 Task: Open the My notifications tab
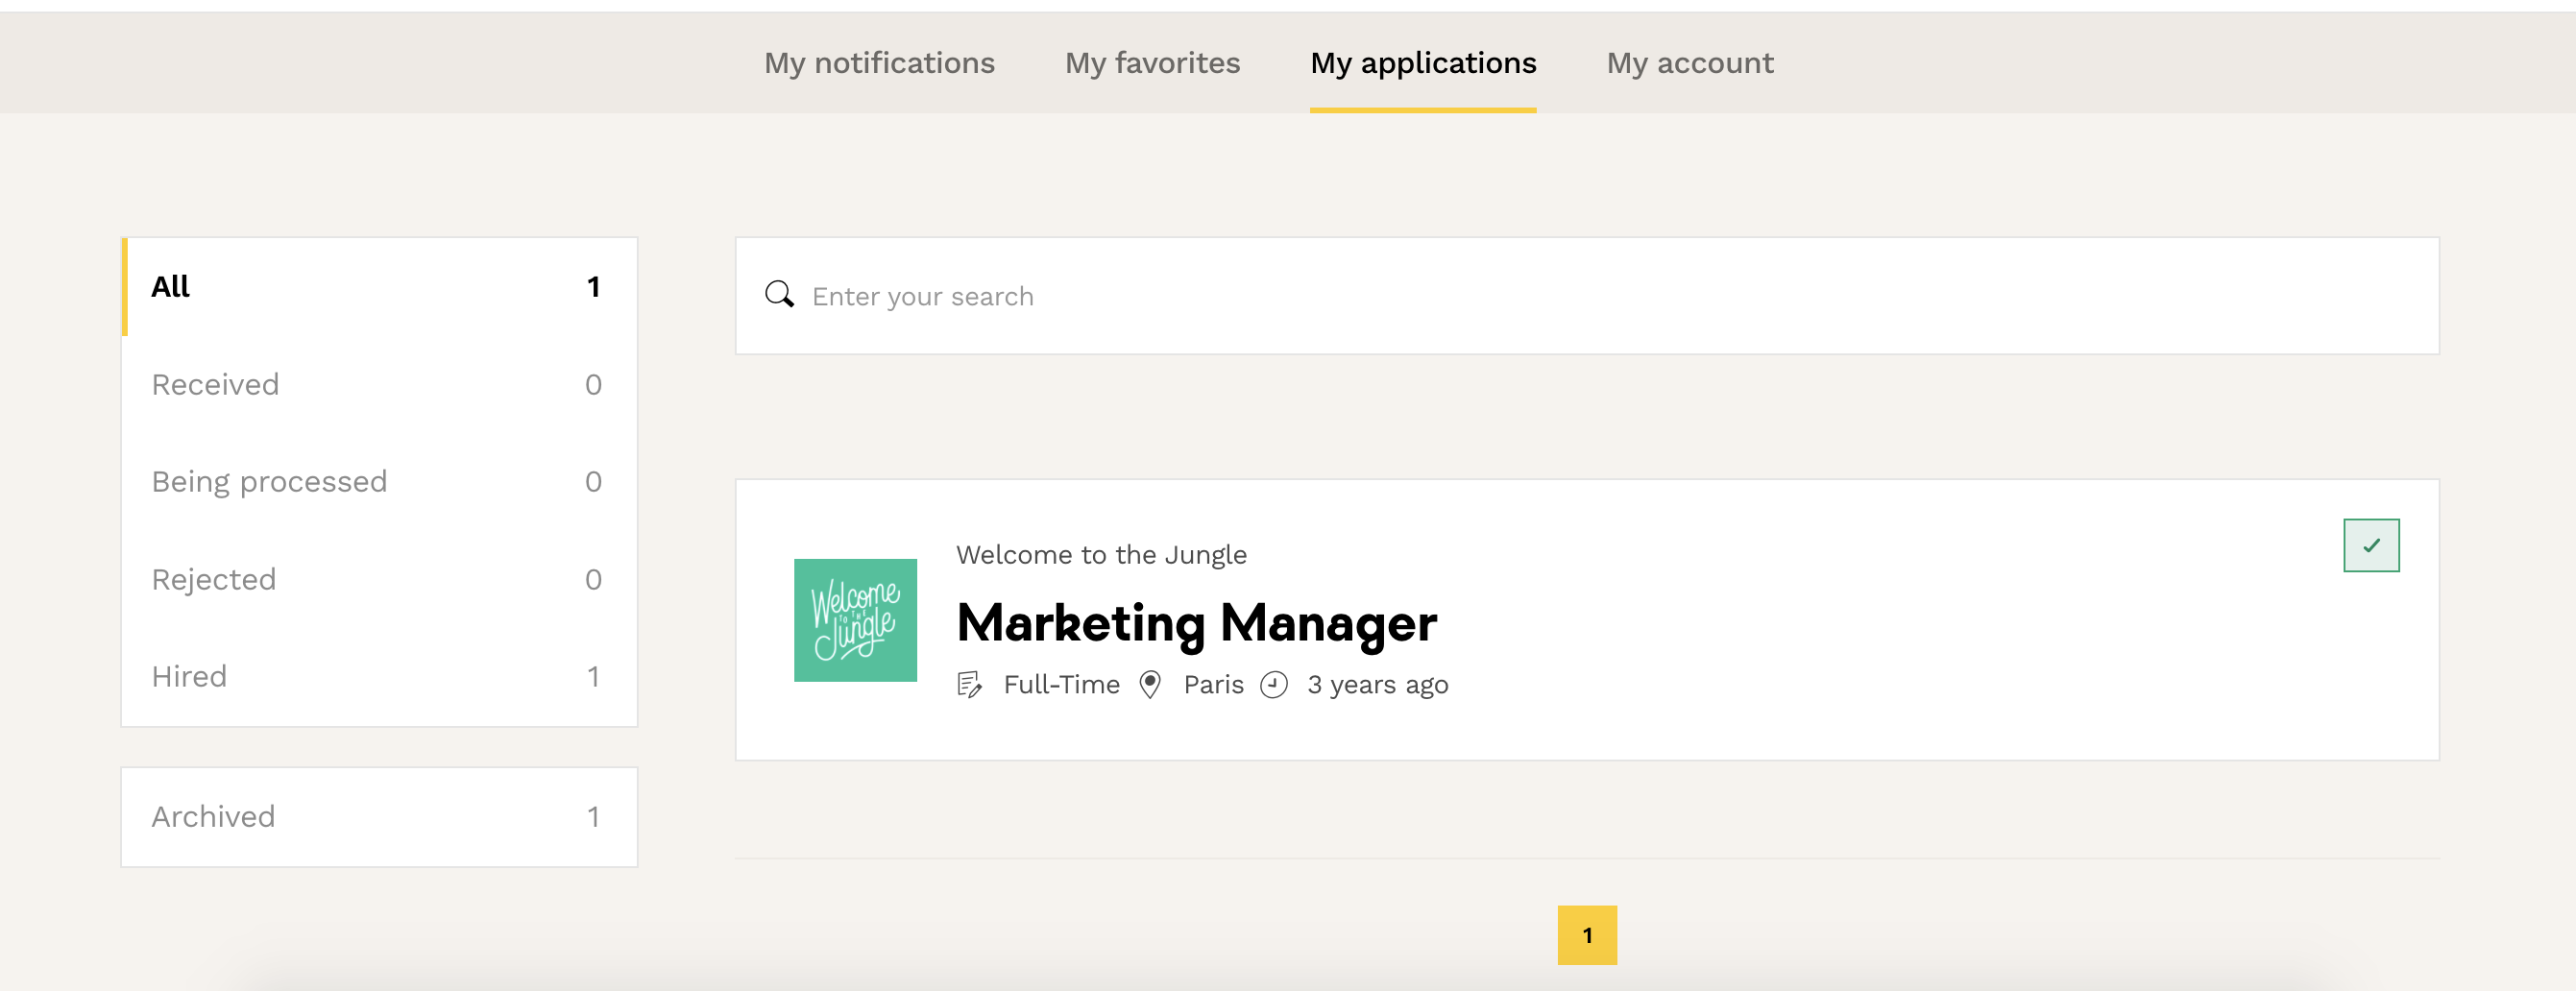tap(879, 63)
